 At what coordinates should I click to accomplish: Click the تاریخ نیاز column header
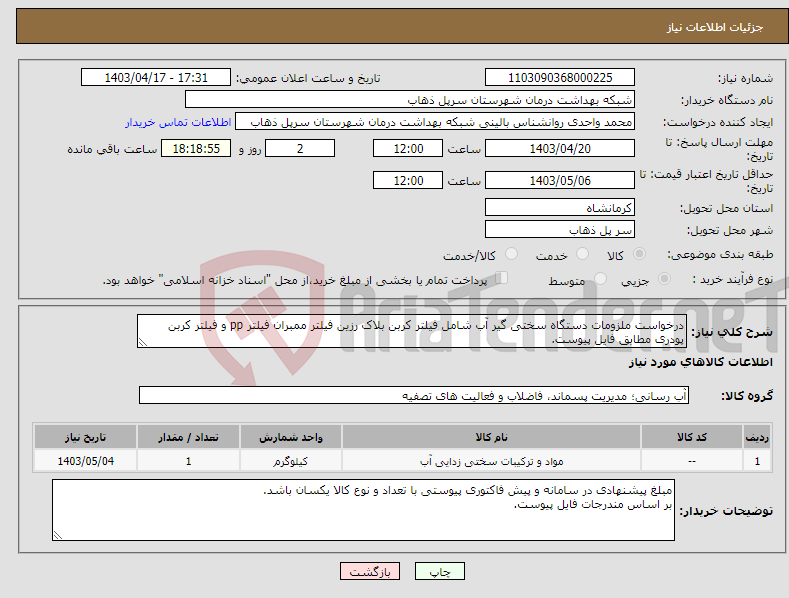click(86, 437)
